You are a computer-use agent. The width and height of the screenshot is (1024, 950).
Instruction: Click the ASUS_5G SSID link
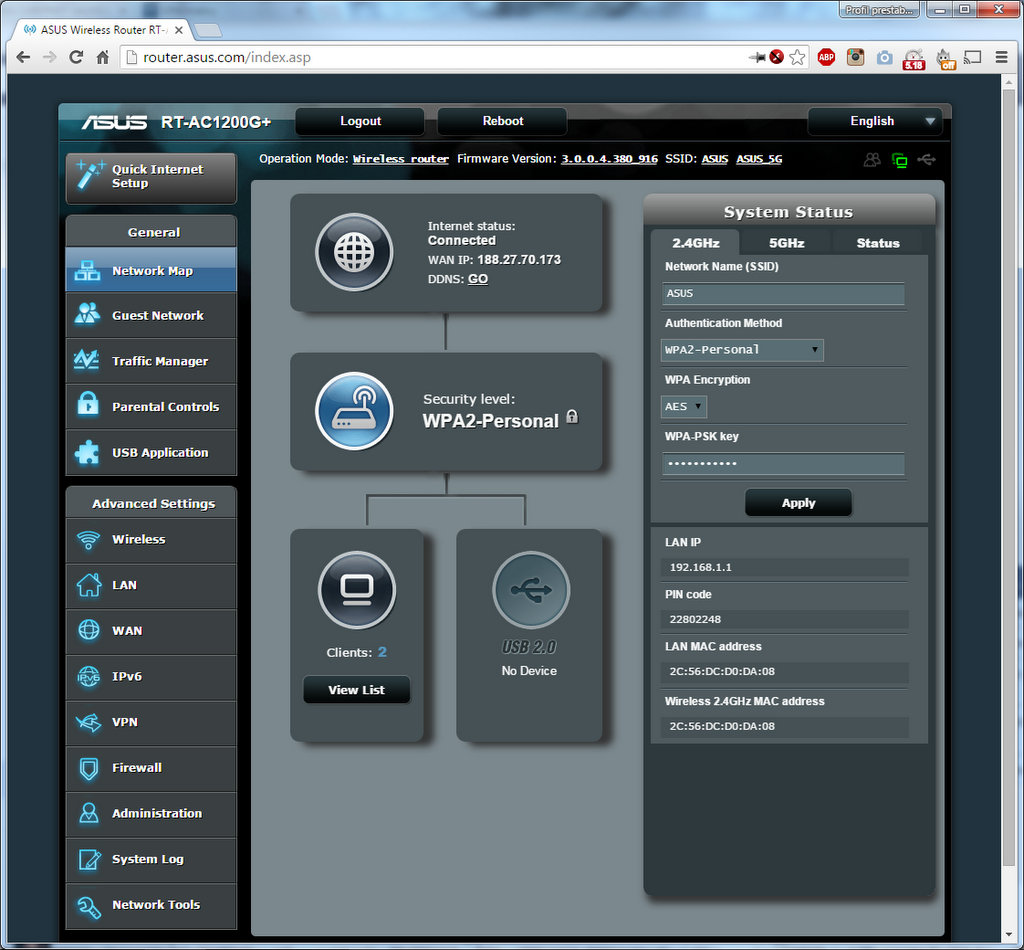click(x=759, y=159)
